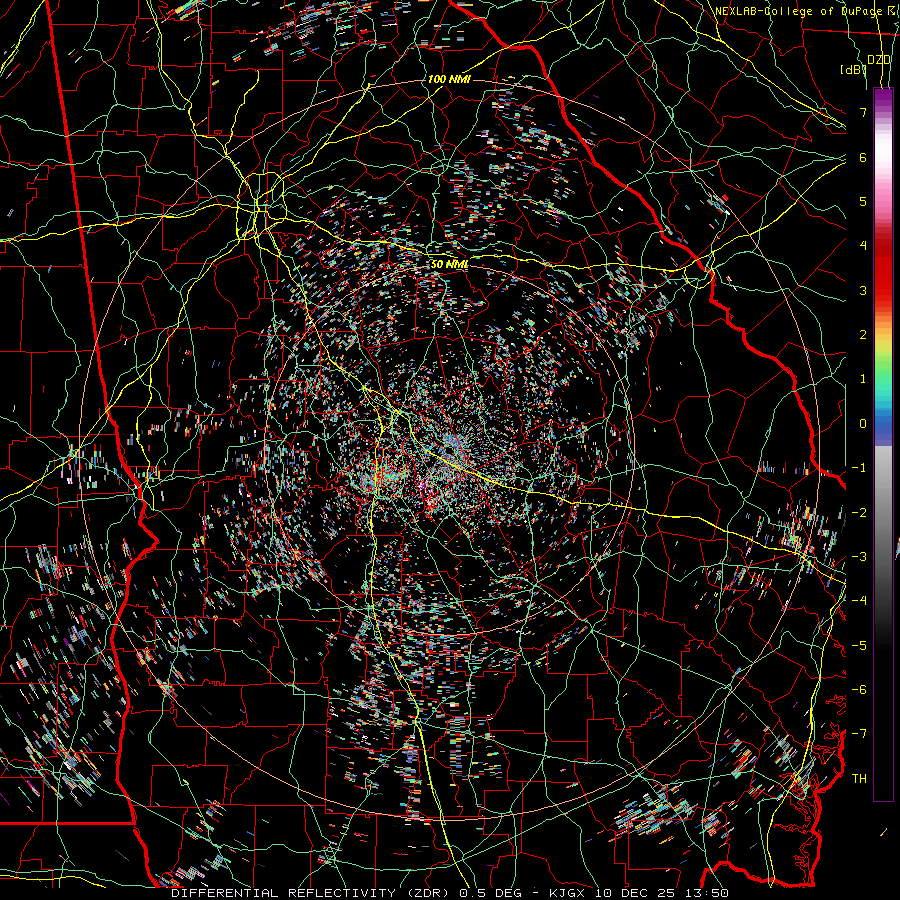Select the "6" tick label on color scale
Viewport: 900px width, 900px height.
click(863, 157)
